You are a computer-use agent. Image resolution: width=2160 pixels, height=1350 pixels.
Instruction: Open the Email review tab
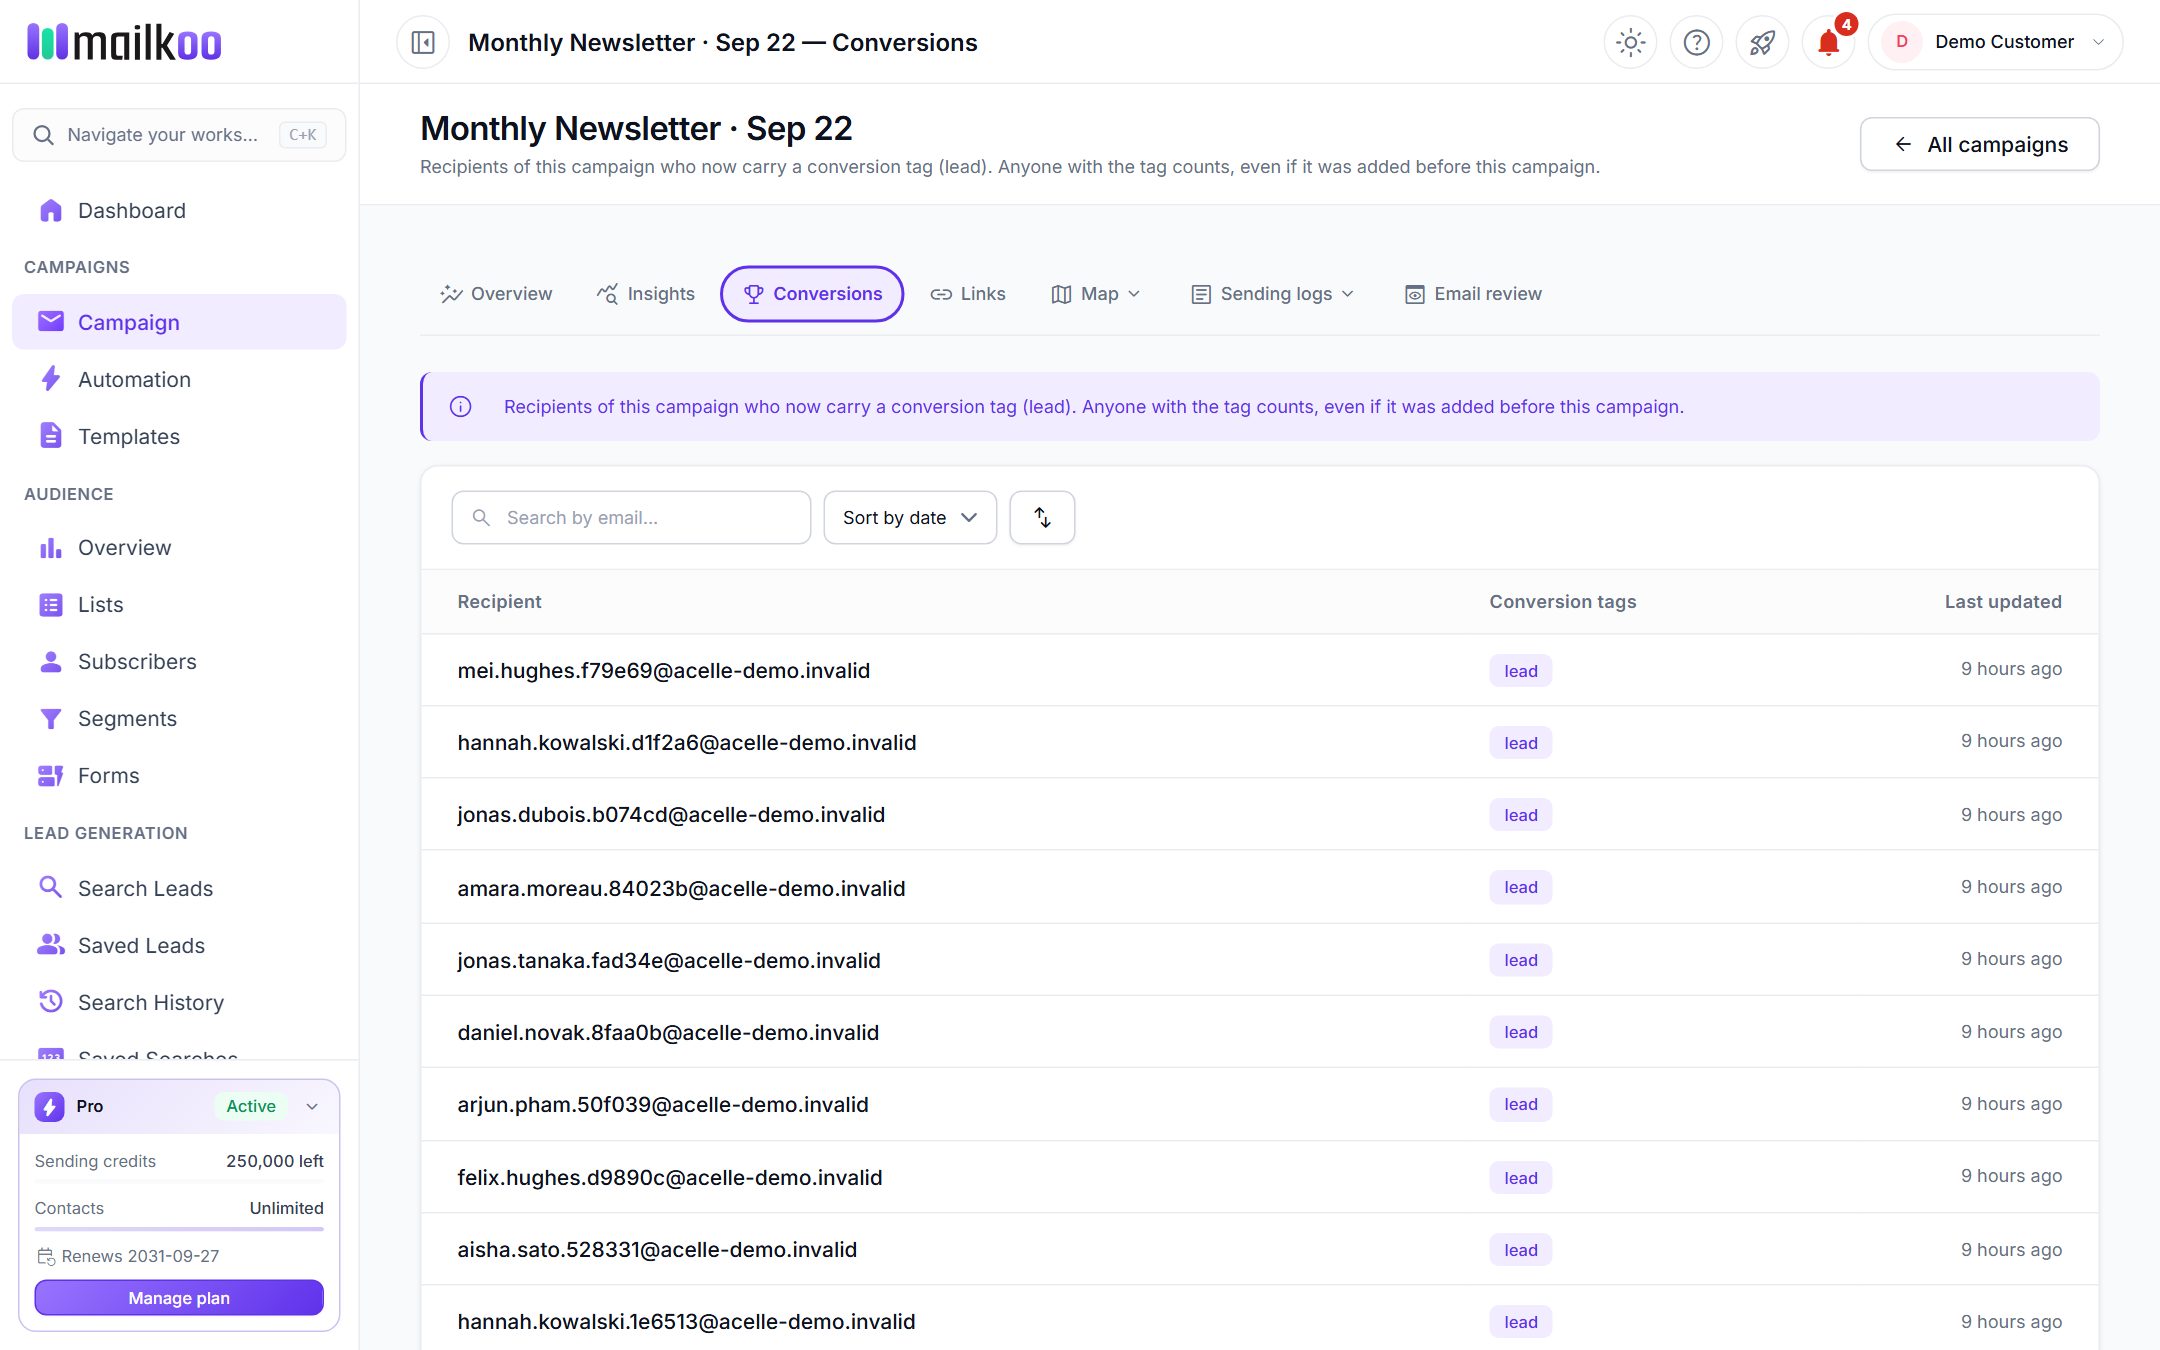[1473, 294]
